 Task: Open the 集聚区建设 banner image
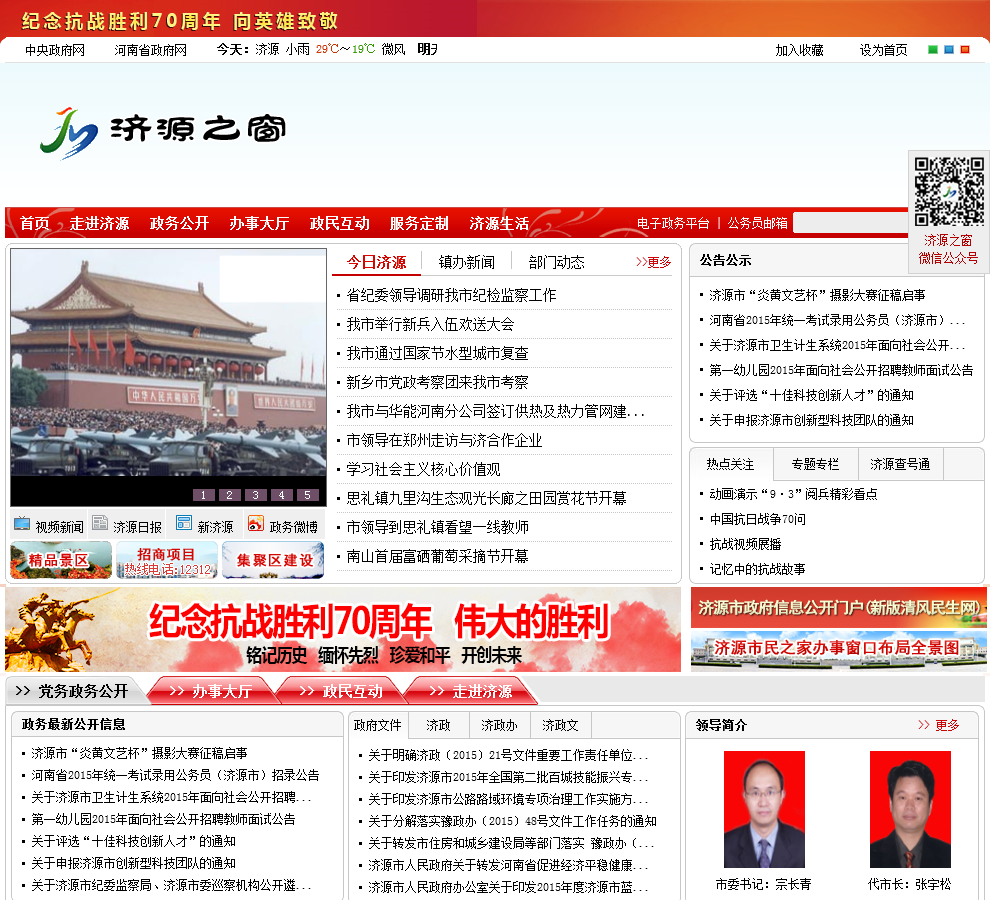273,560
